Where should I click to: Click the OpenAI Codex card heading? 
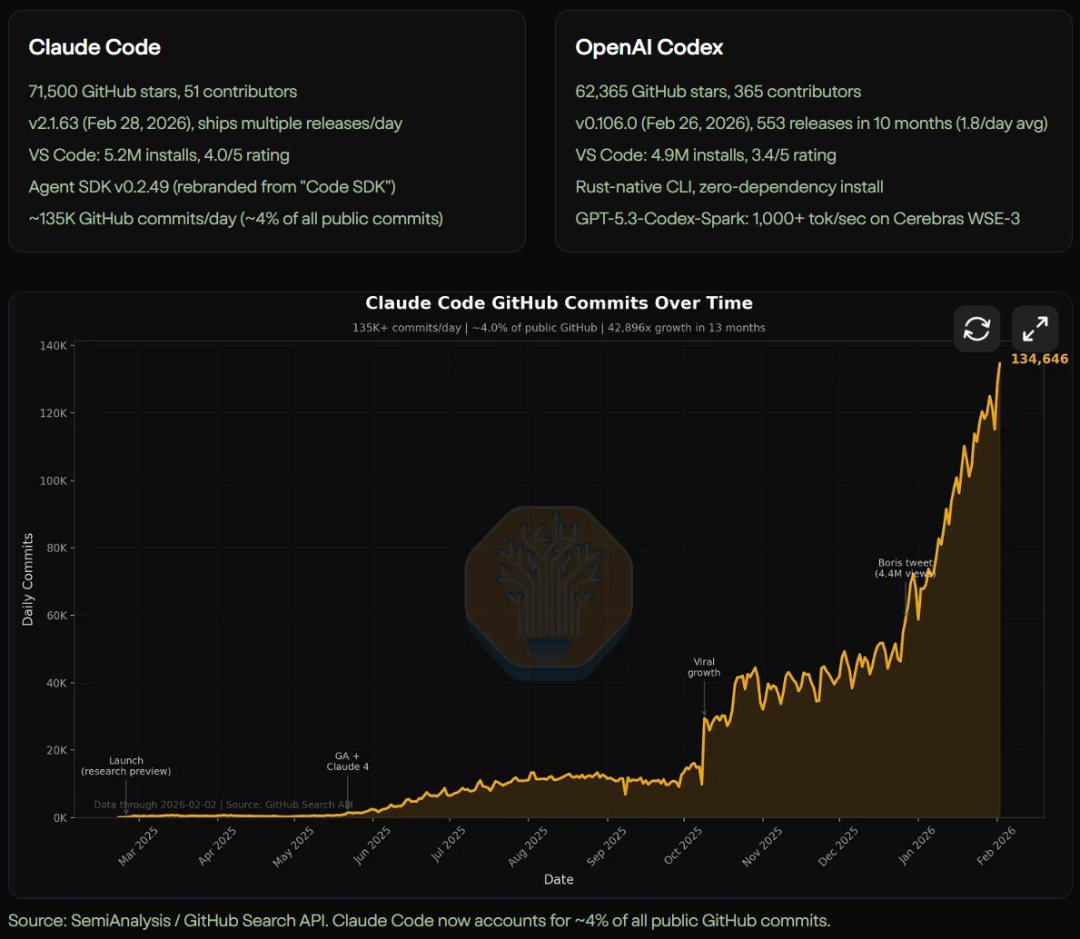click(x=649, y=47)
